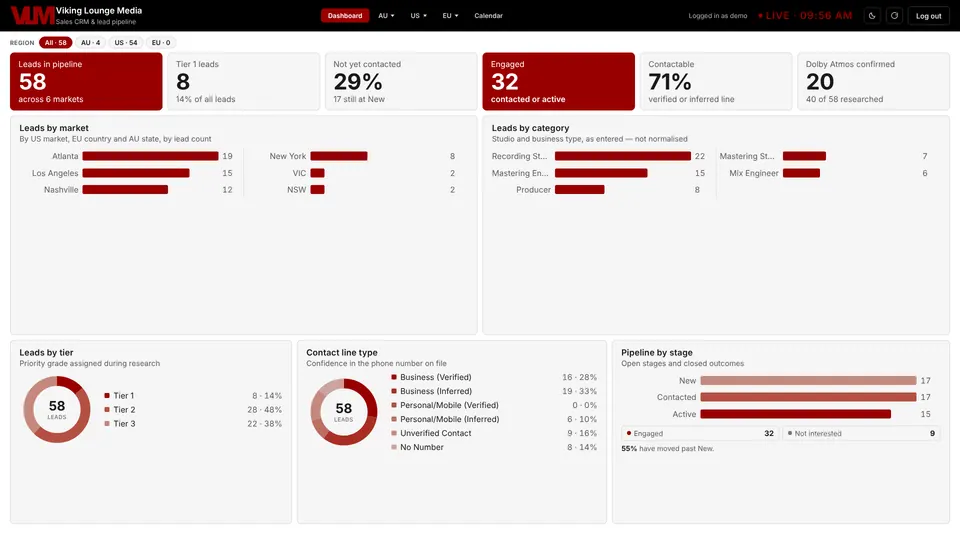This screenshot has width=960, height=540.
Task: Select No Number legend entry
Action: pos(494,447)
